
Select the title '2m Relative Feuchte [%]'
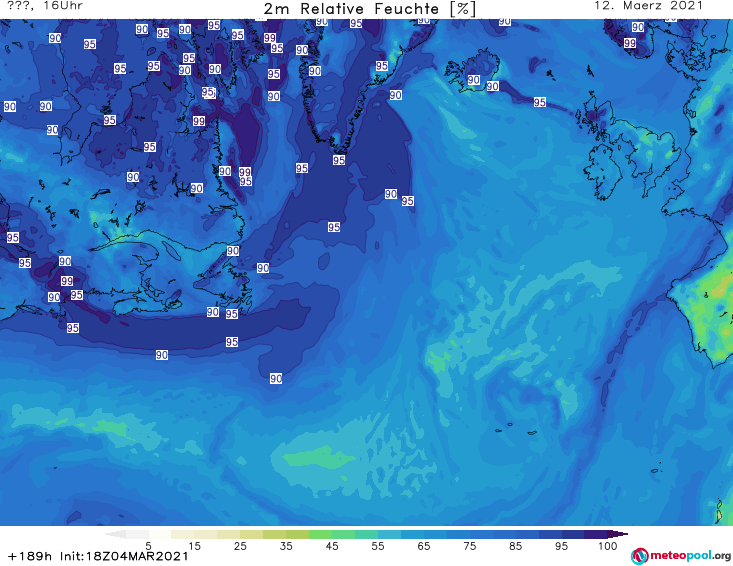point(369,9)
